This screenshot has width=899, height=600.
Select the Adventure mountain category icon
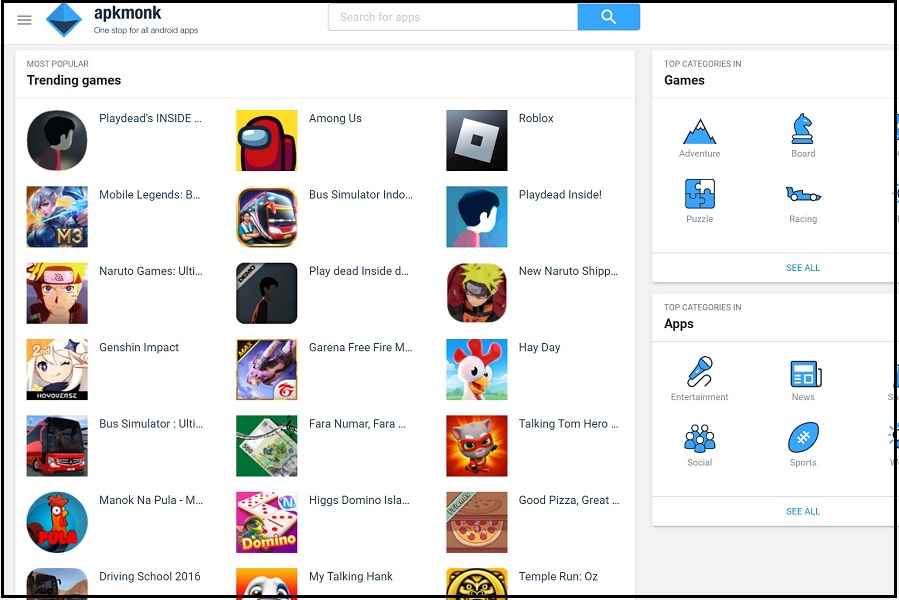699,131
